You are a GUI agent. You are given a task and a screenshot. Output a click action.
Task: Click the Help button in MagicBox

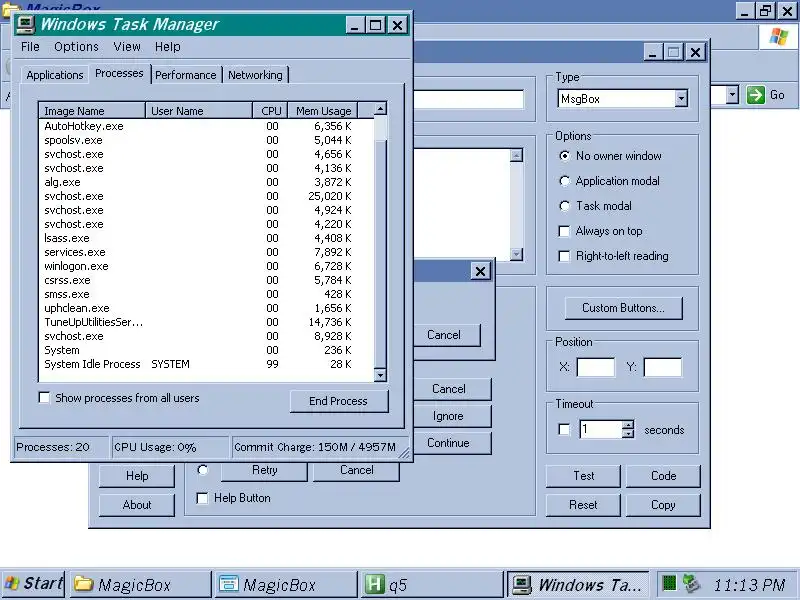[x=137, y=476]
